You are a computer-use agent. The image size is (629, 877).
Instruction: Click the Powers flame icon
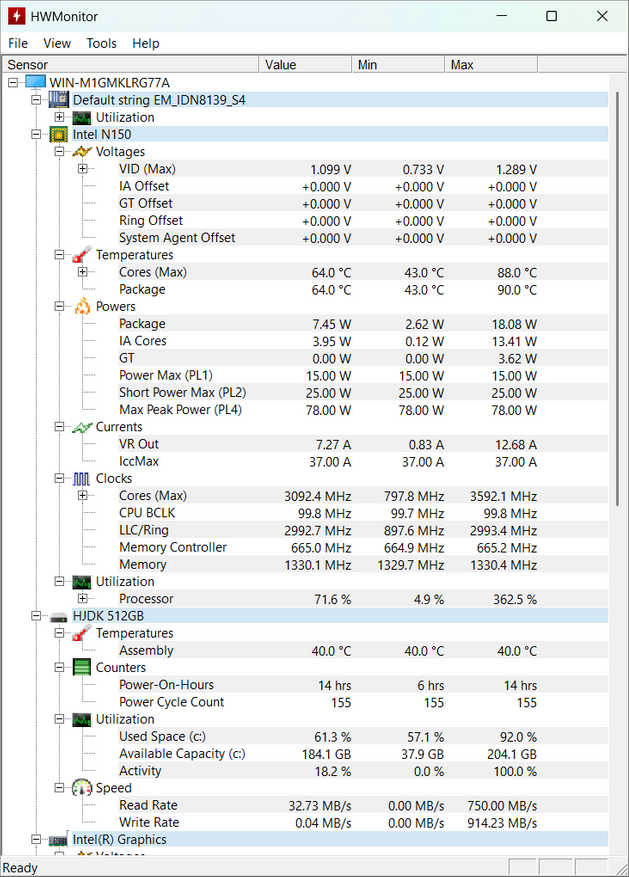coord(82,307)
